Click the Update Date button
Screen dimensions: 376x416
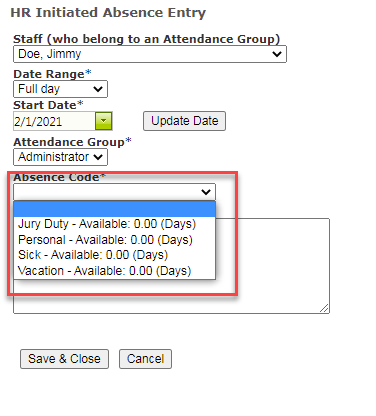[184, 121]
